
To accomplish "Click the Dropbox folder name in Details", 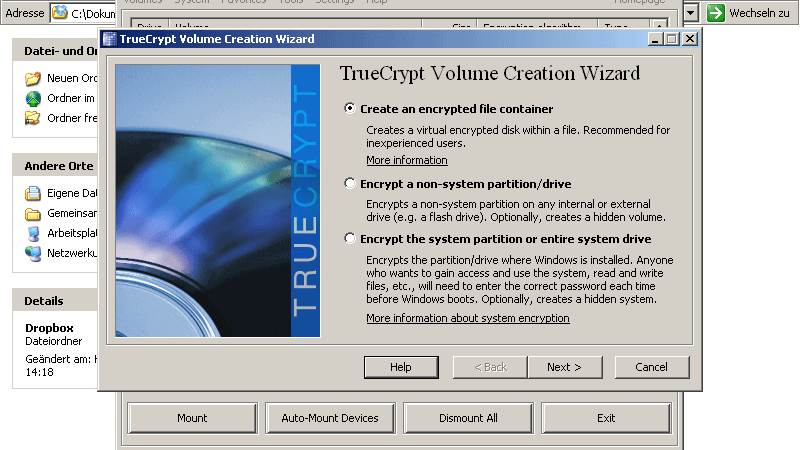I will [49, 328].
